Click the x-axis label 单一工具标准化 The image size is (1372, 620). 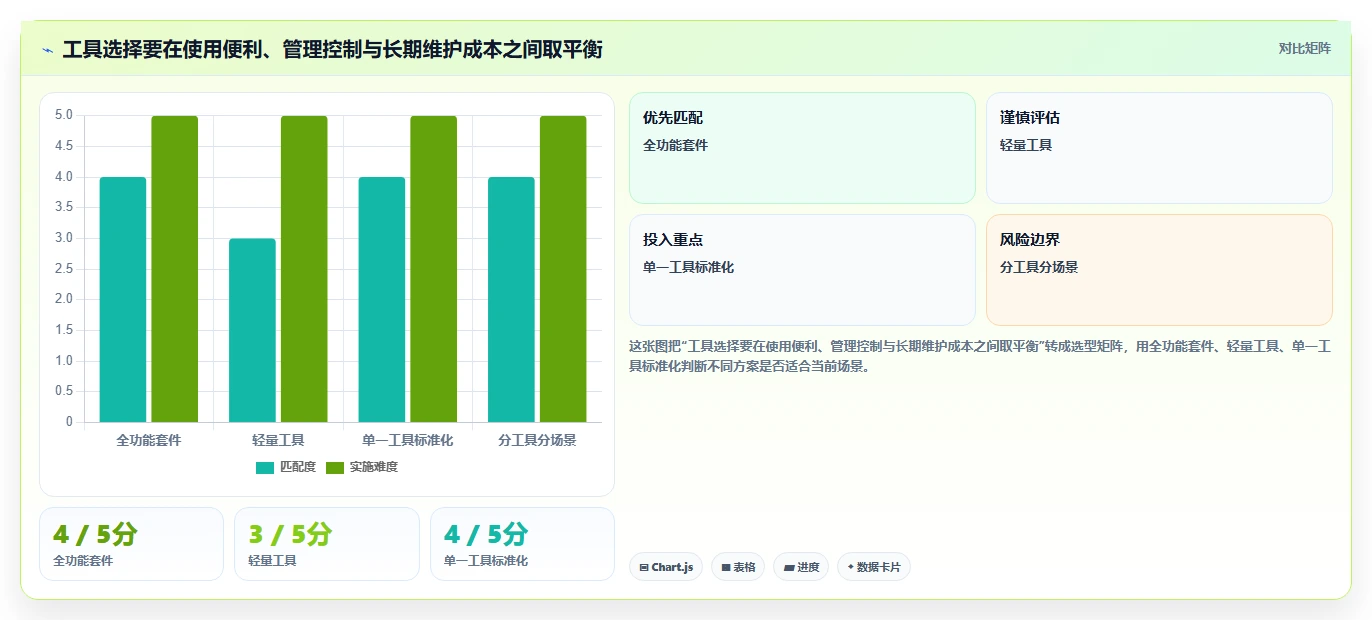[408, 440]
